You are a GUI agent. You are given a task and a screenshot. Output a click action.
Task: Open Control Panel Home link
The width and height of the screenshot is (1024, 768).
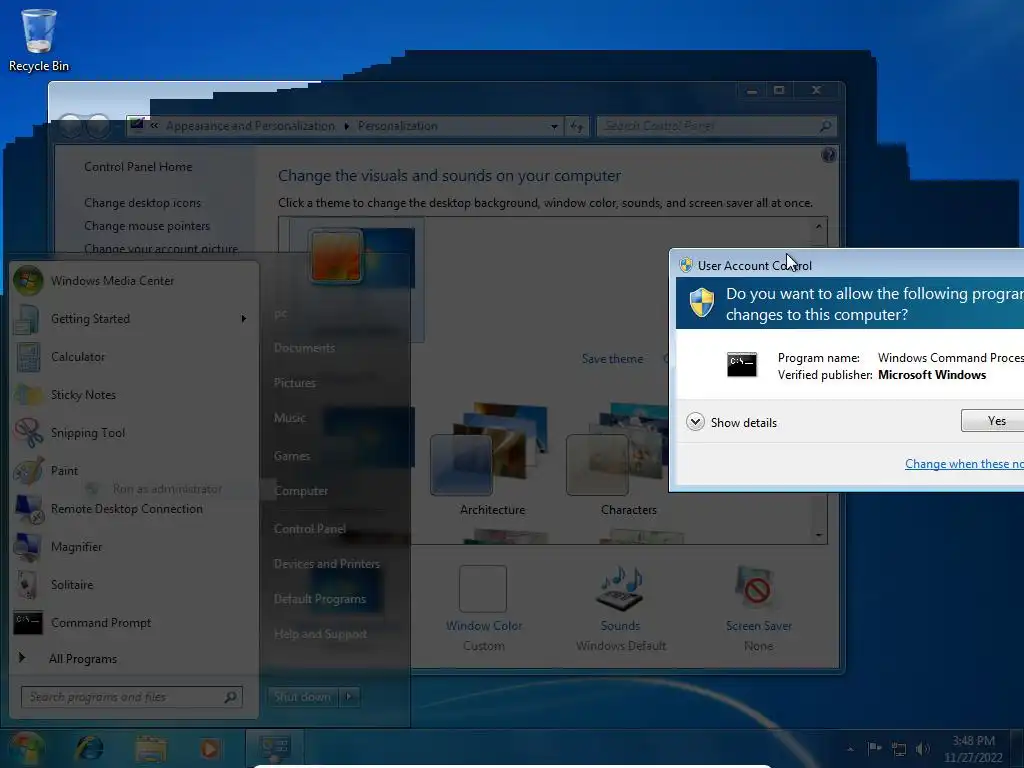pyautogui.click(x=138, y=167)
